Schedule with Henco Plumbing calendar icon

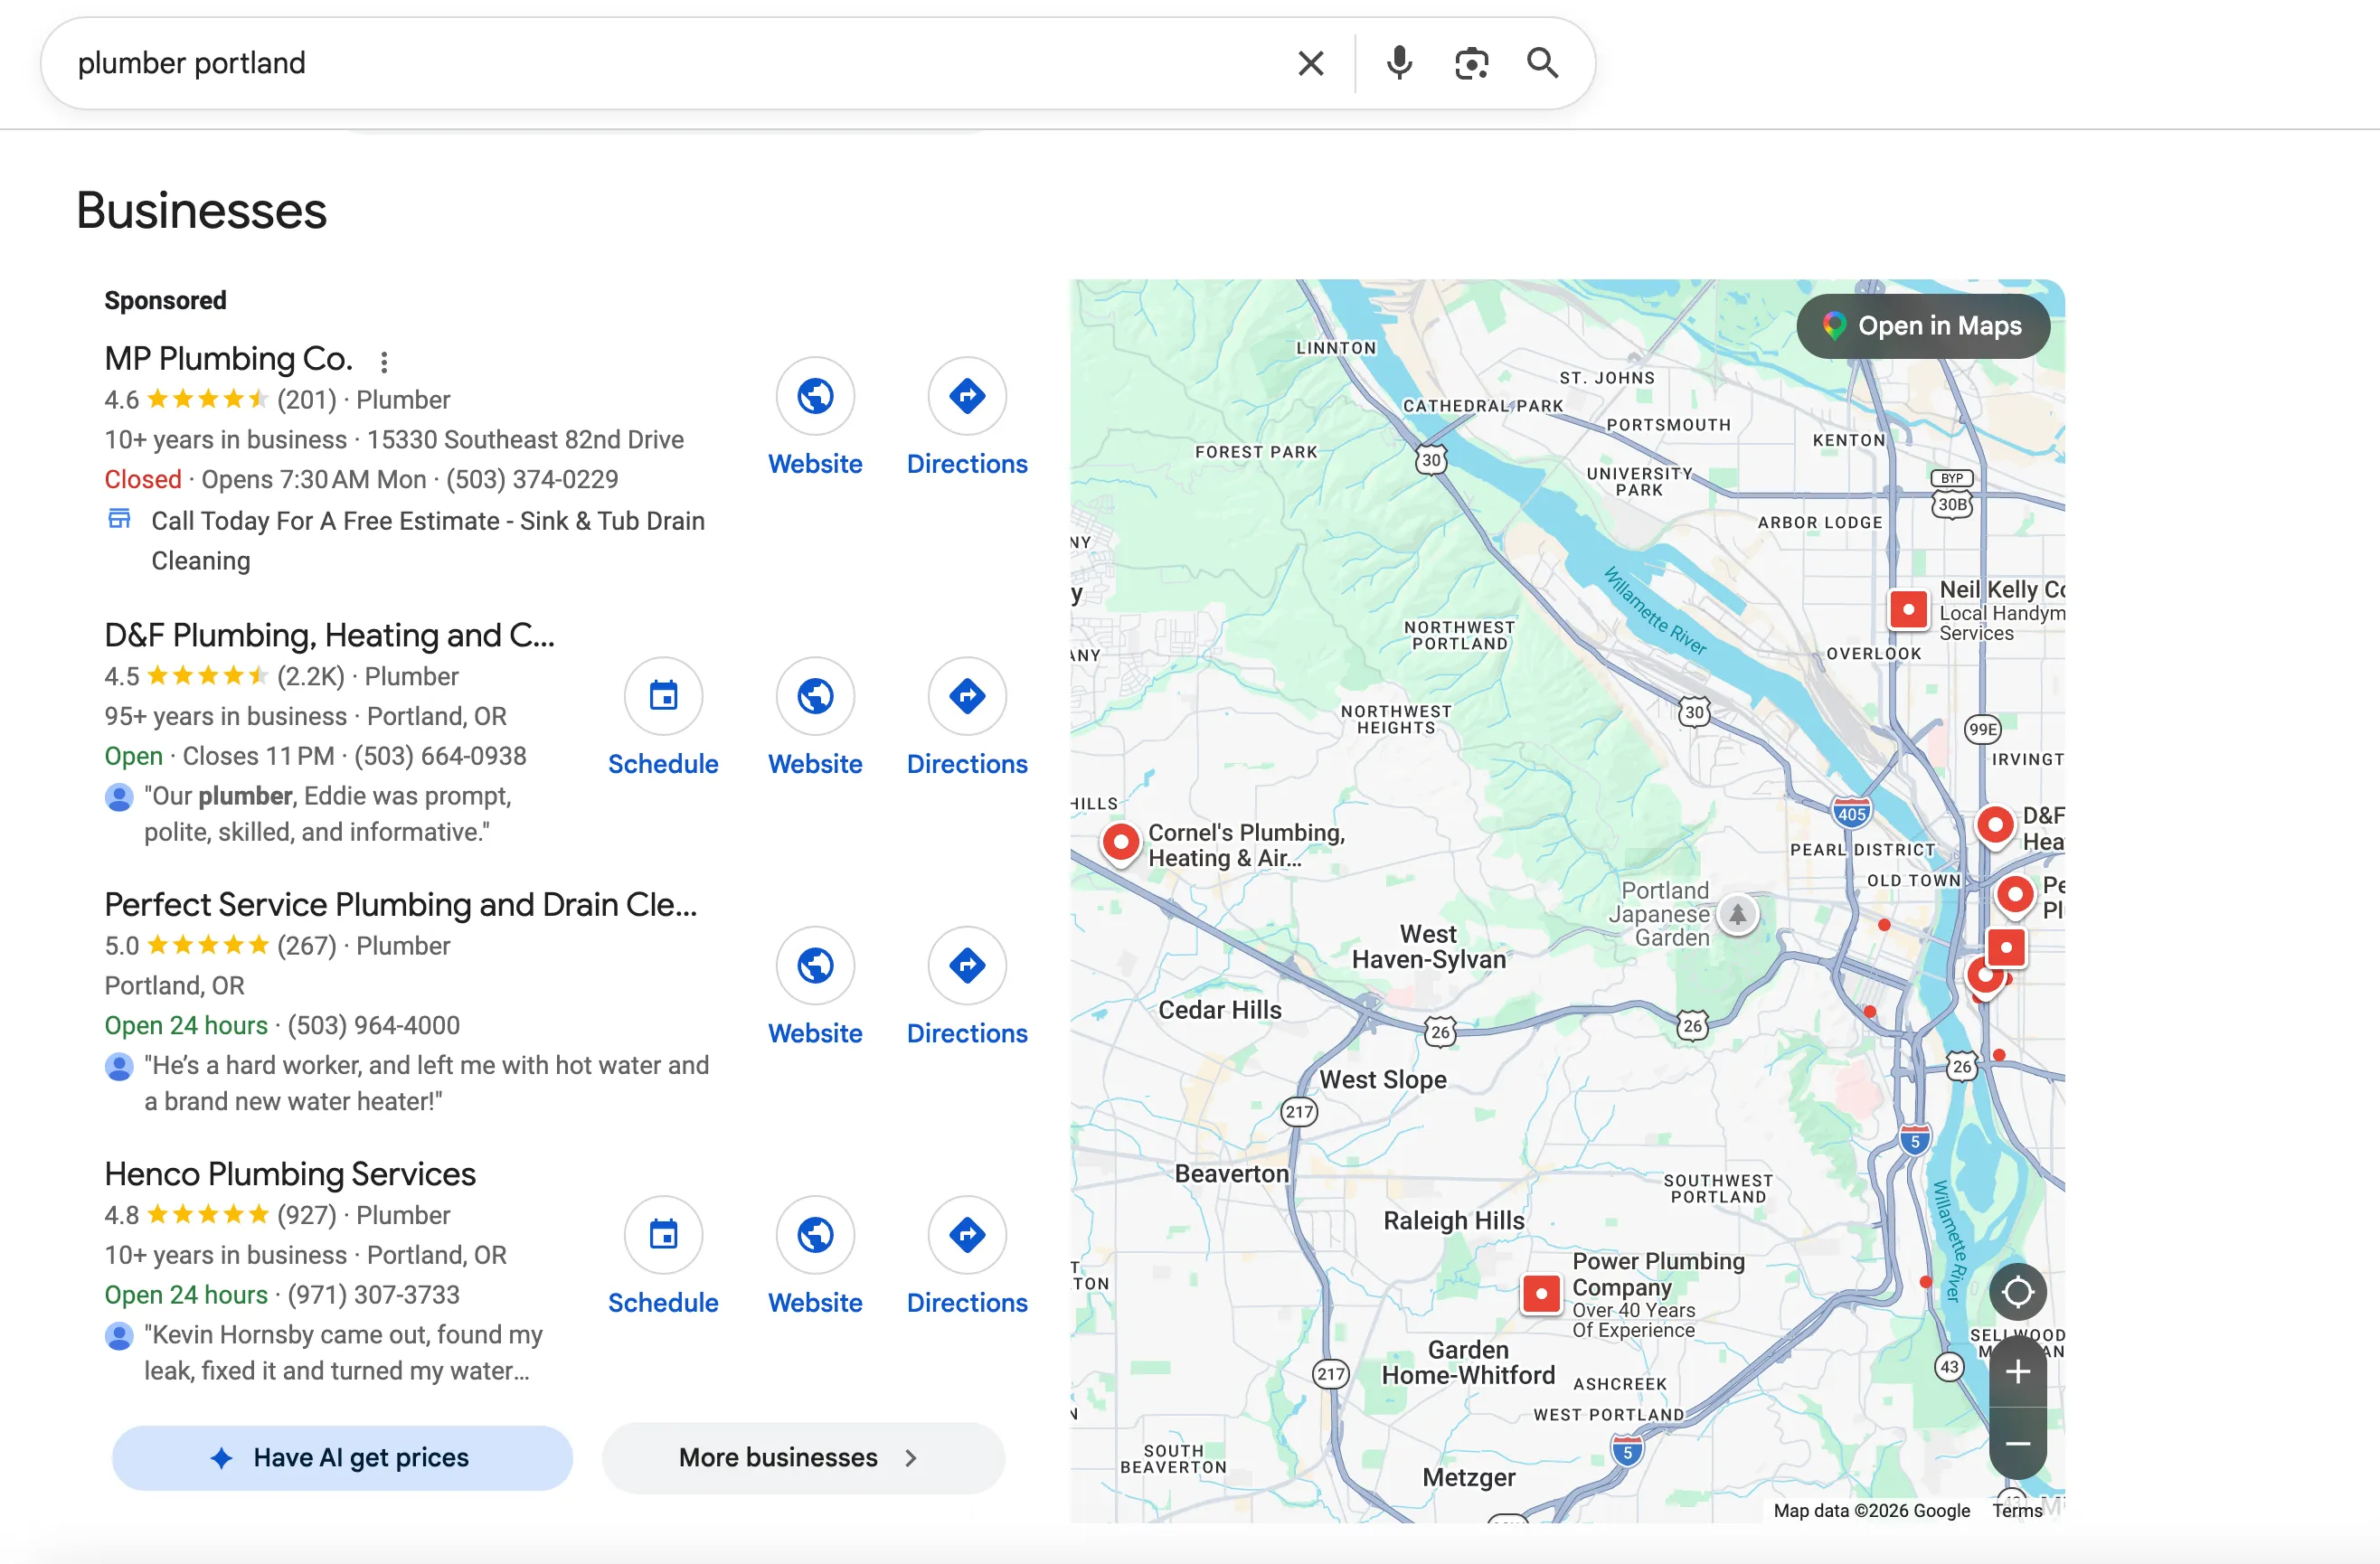pyautogui.click(x=663, y=1235)
